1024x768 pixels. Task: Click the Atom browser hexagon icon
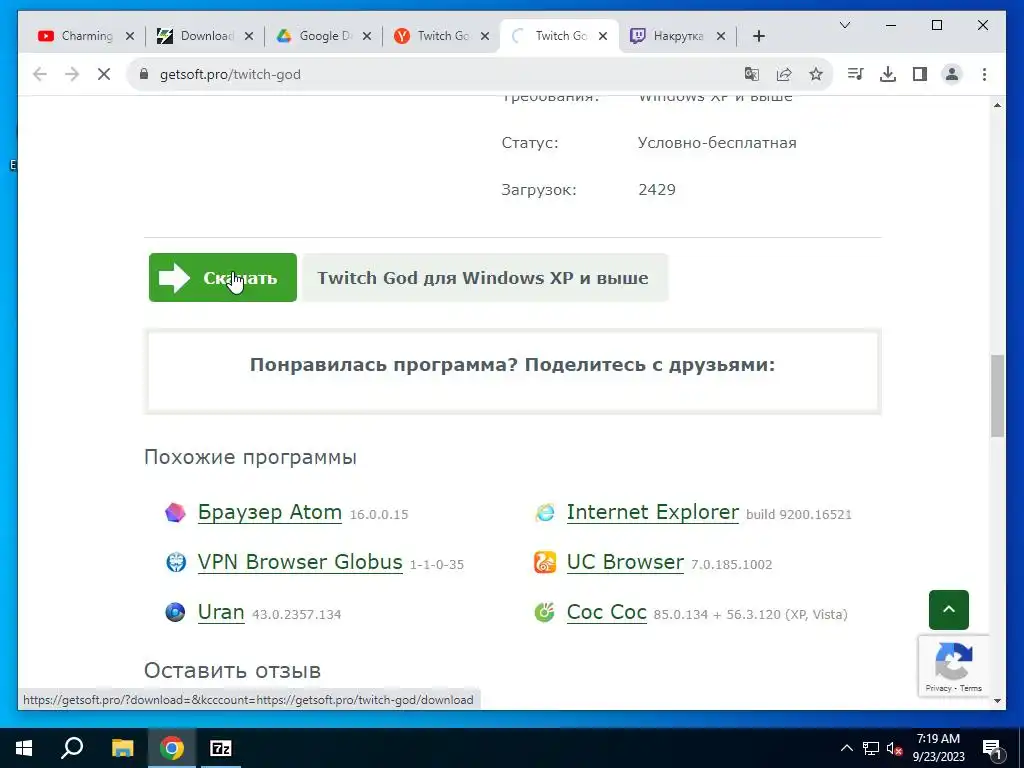175,513
